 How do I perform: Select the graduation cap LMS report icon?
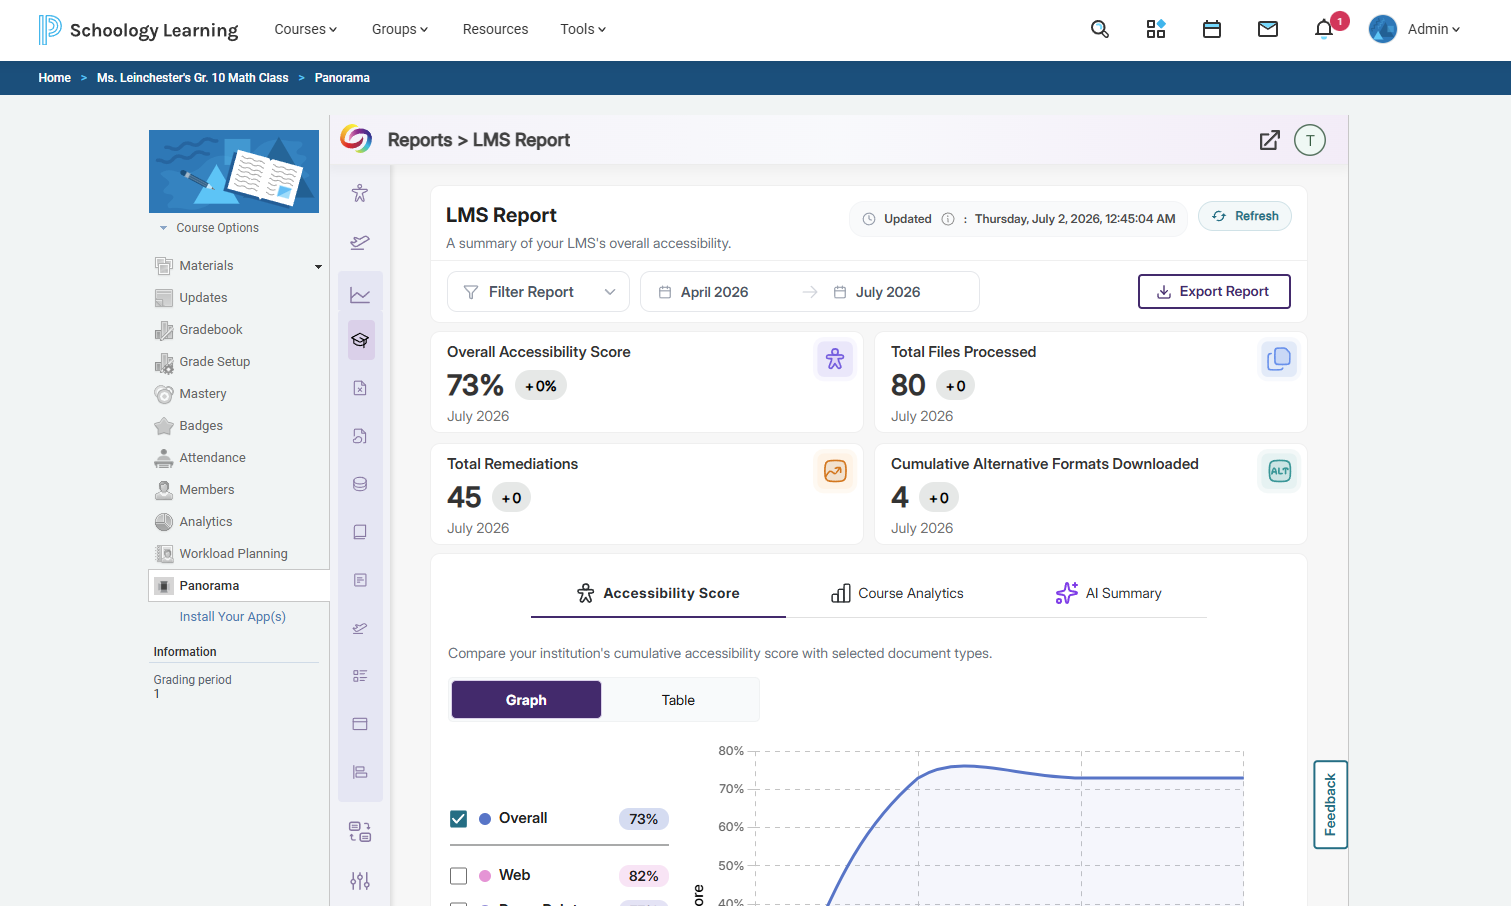(x=360, y=340)
